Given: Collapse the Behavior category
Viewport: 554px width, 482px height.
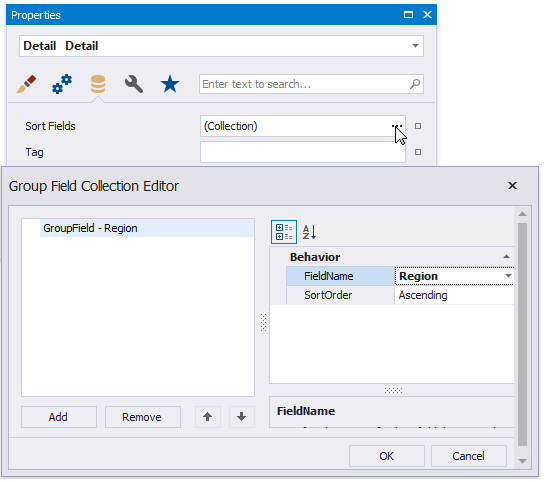Looking at the screenshot, I should tap(506, 257).
